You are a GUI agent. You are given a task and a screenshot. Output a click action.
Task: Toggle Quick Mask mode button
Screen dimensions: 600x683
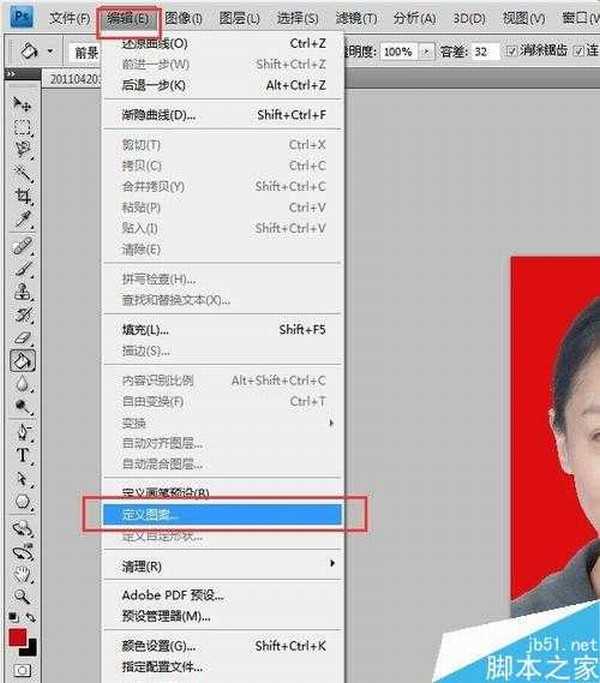coord(22,669)
